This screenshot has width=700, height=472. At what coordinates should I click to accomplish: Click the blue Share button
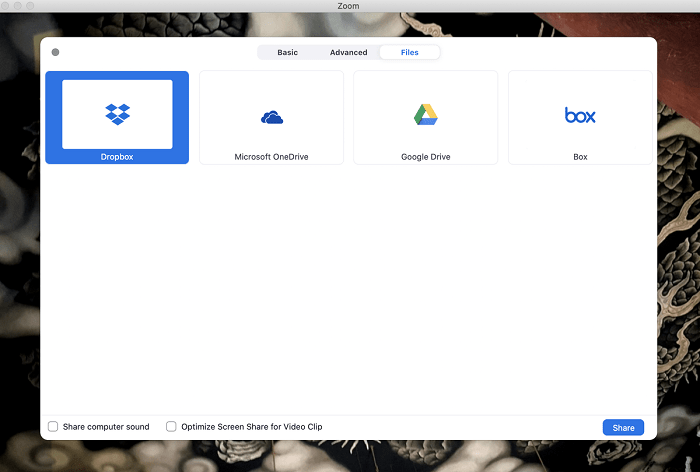coord(623,427)
